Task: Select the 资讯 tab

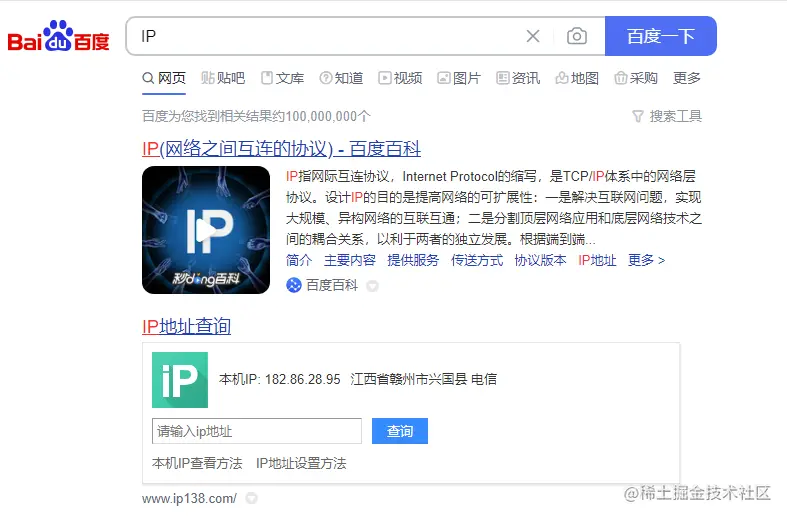Action: click(x=518, y=78)
